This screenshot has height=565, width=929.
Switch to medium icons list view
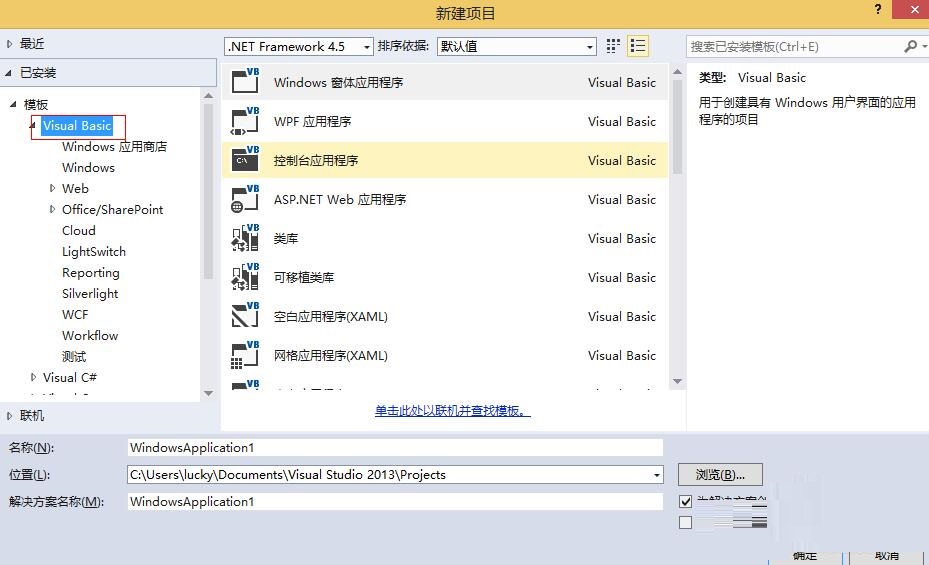tap(638, 46)
